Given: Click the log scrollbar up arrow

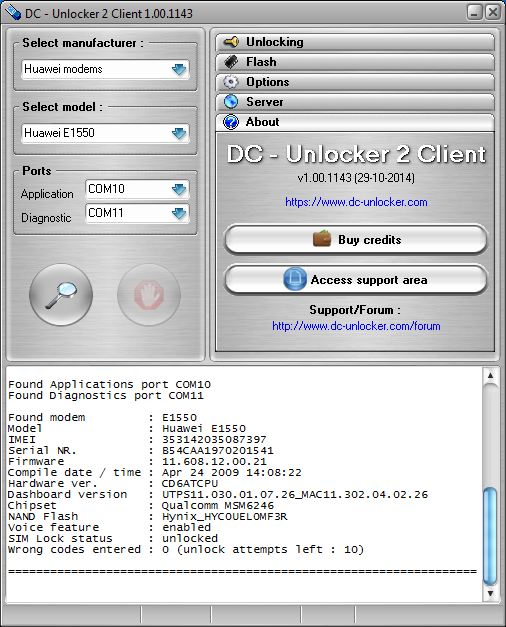Looking at the screenshot, I should (490, 376).
